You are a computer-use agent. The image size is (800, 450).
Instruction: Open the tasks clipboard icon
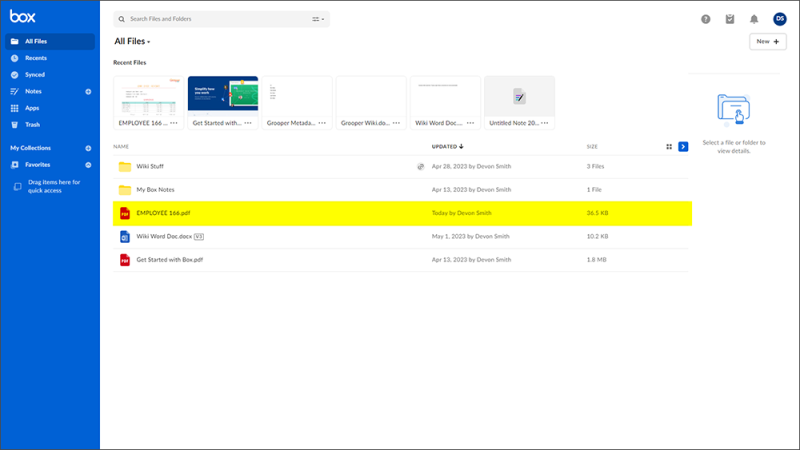click(730, 19)
